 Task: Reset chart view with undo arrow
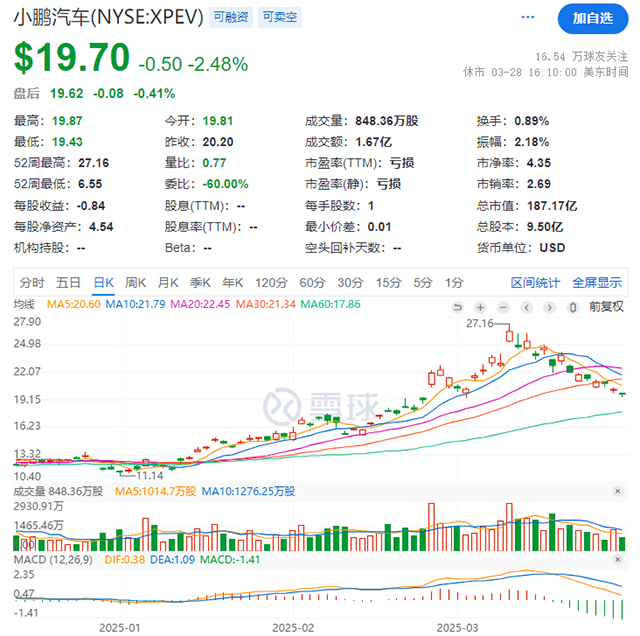coord(458,307)
